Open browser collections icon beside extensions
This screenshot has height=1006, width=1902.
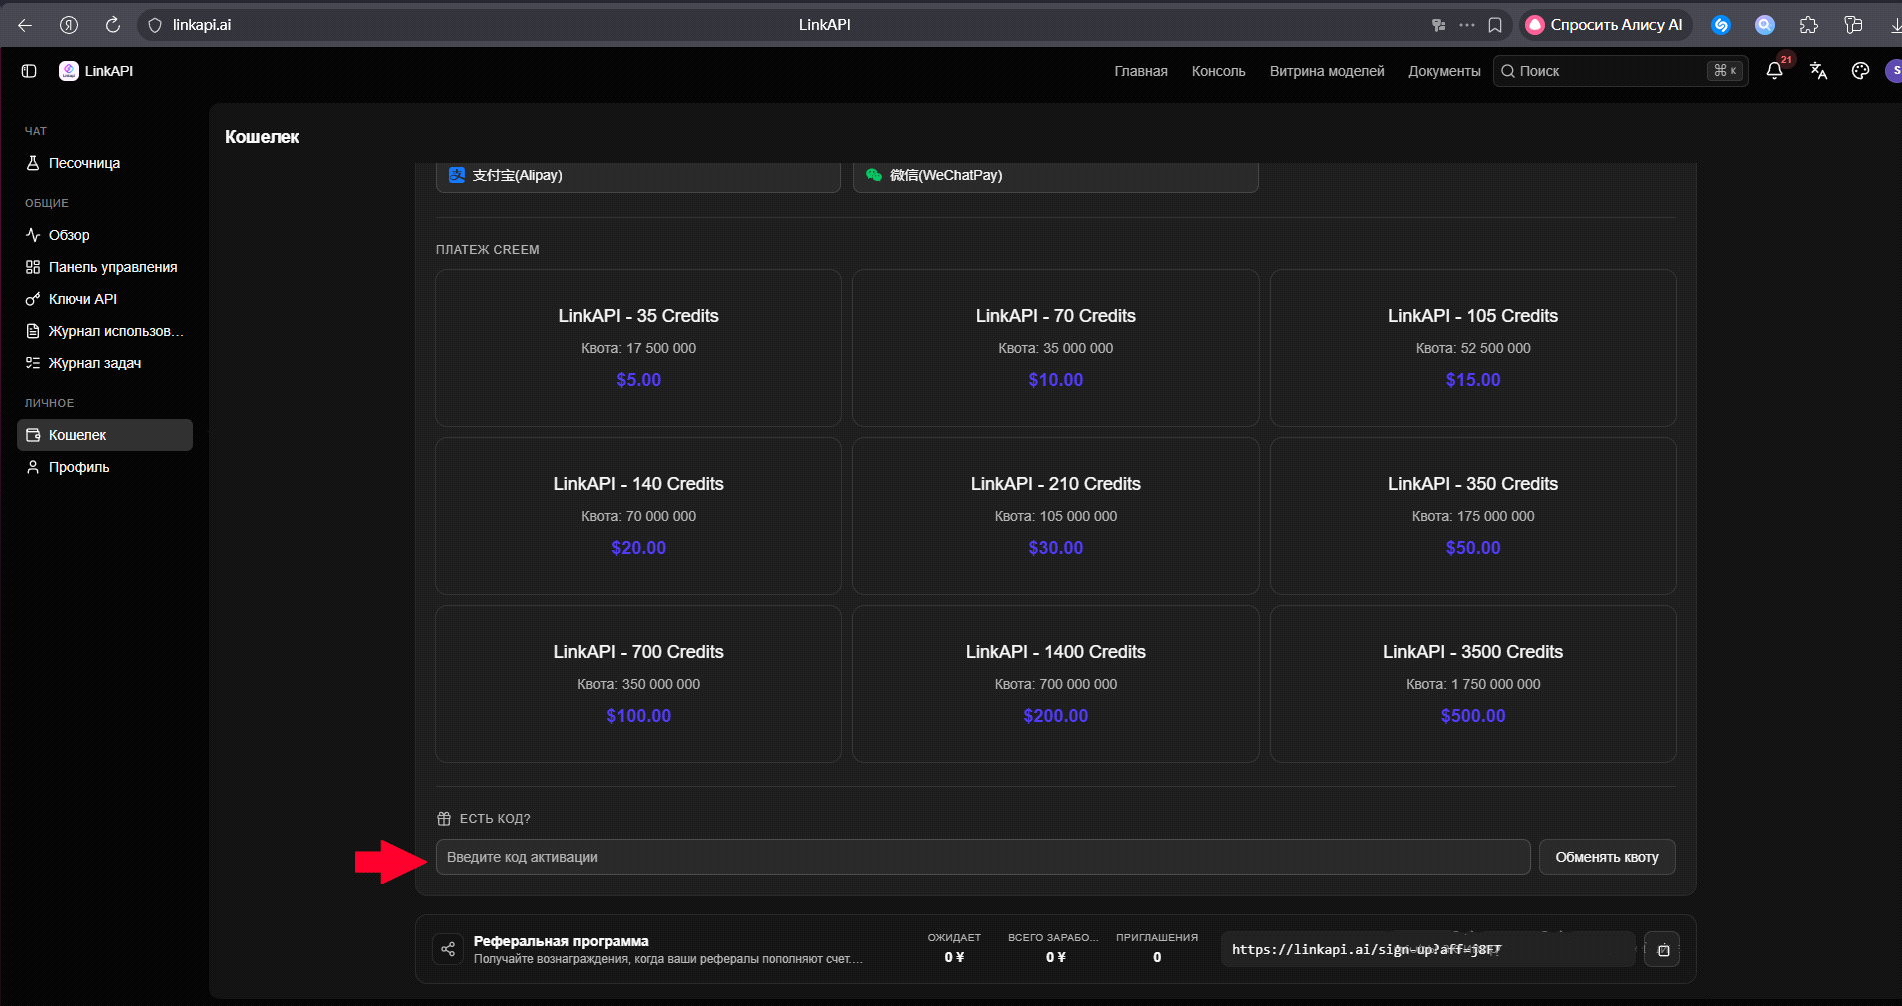(x=1853, y=25)
